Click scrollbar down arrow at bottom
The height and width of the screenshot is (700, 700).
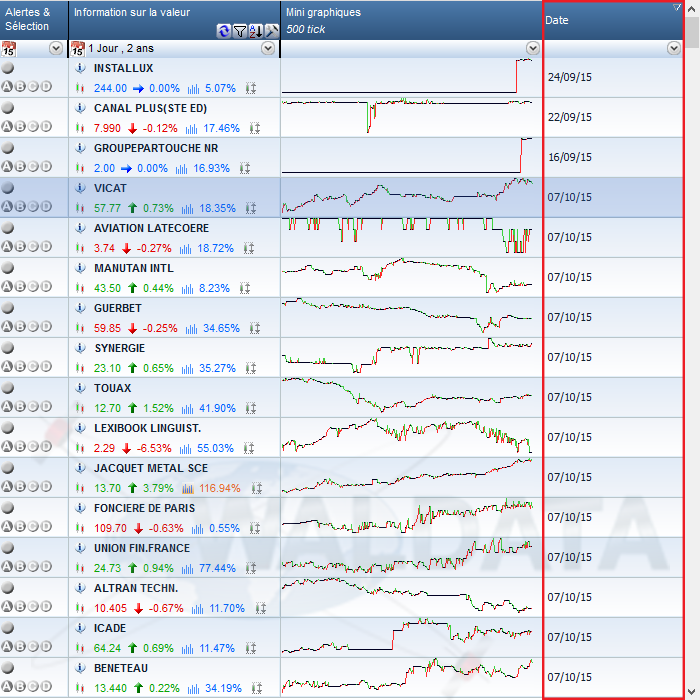692,692
